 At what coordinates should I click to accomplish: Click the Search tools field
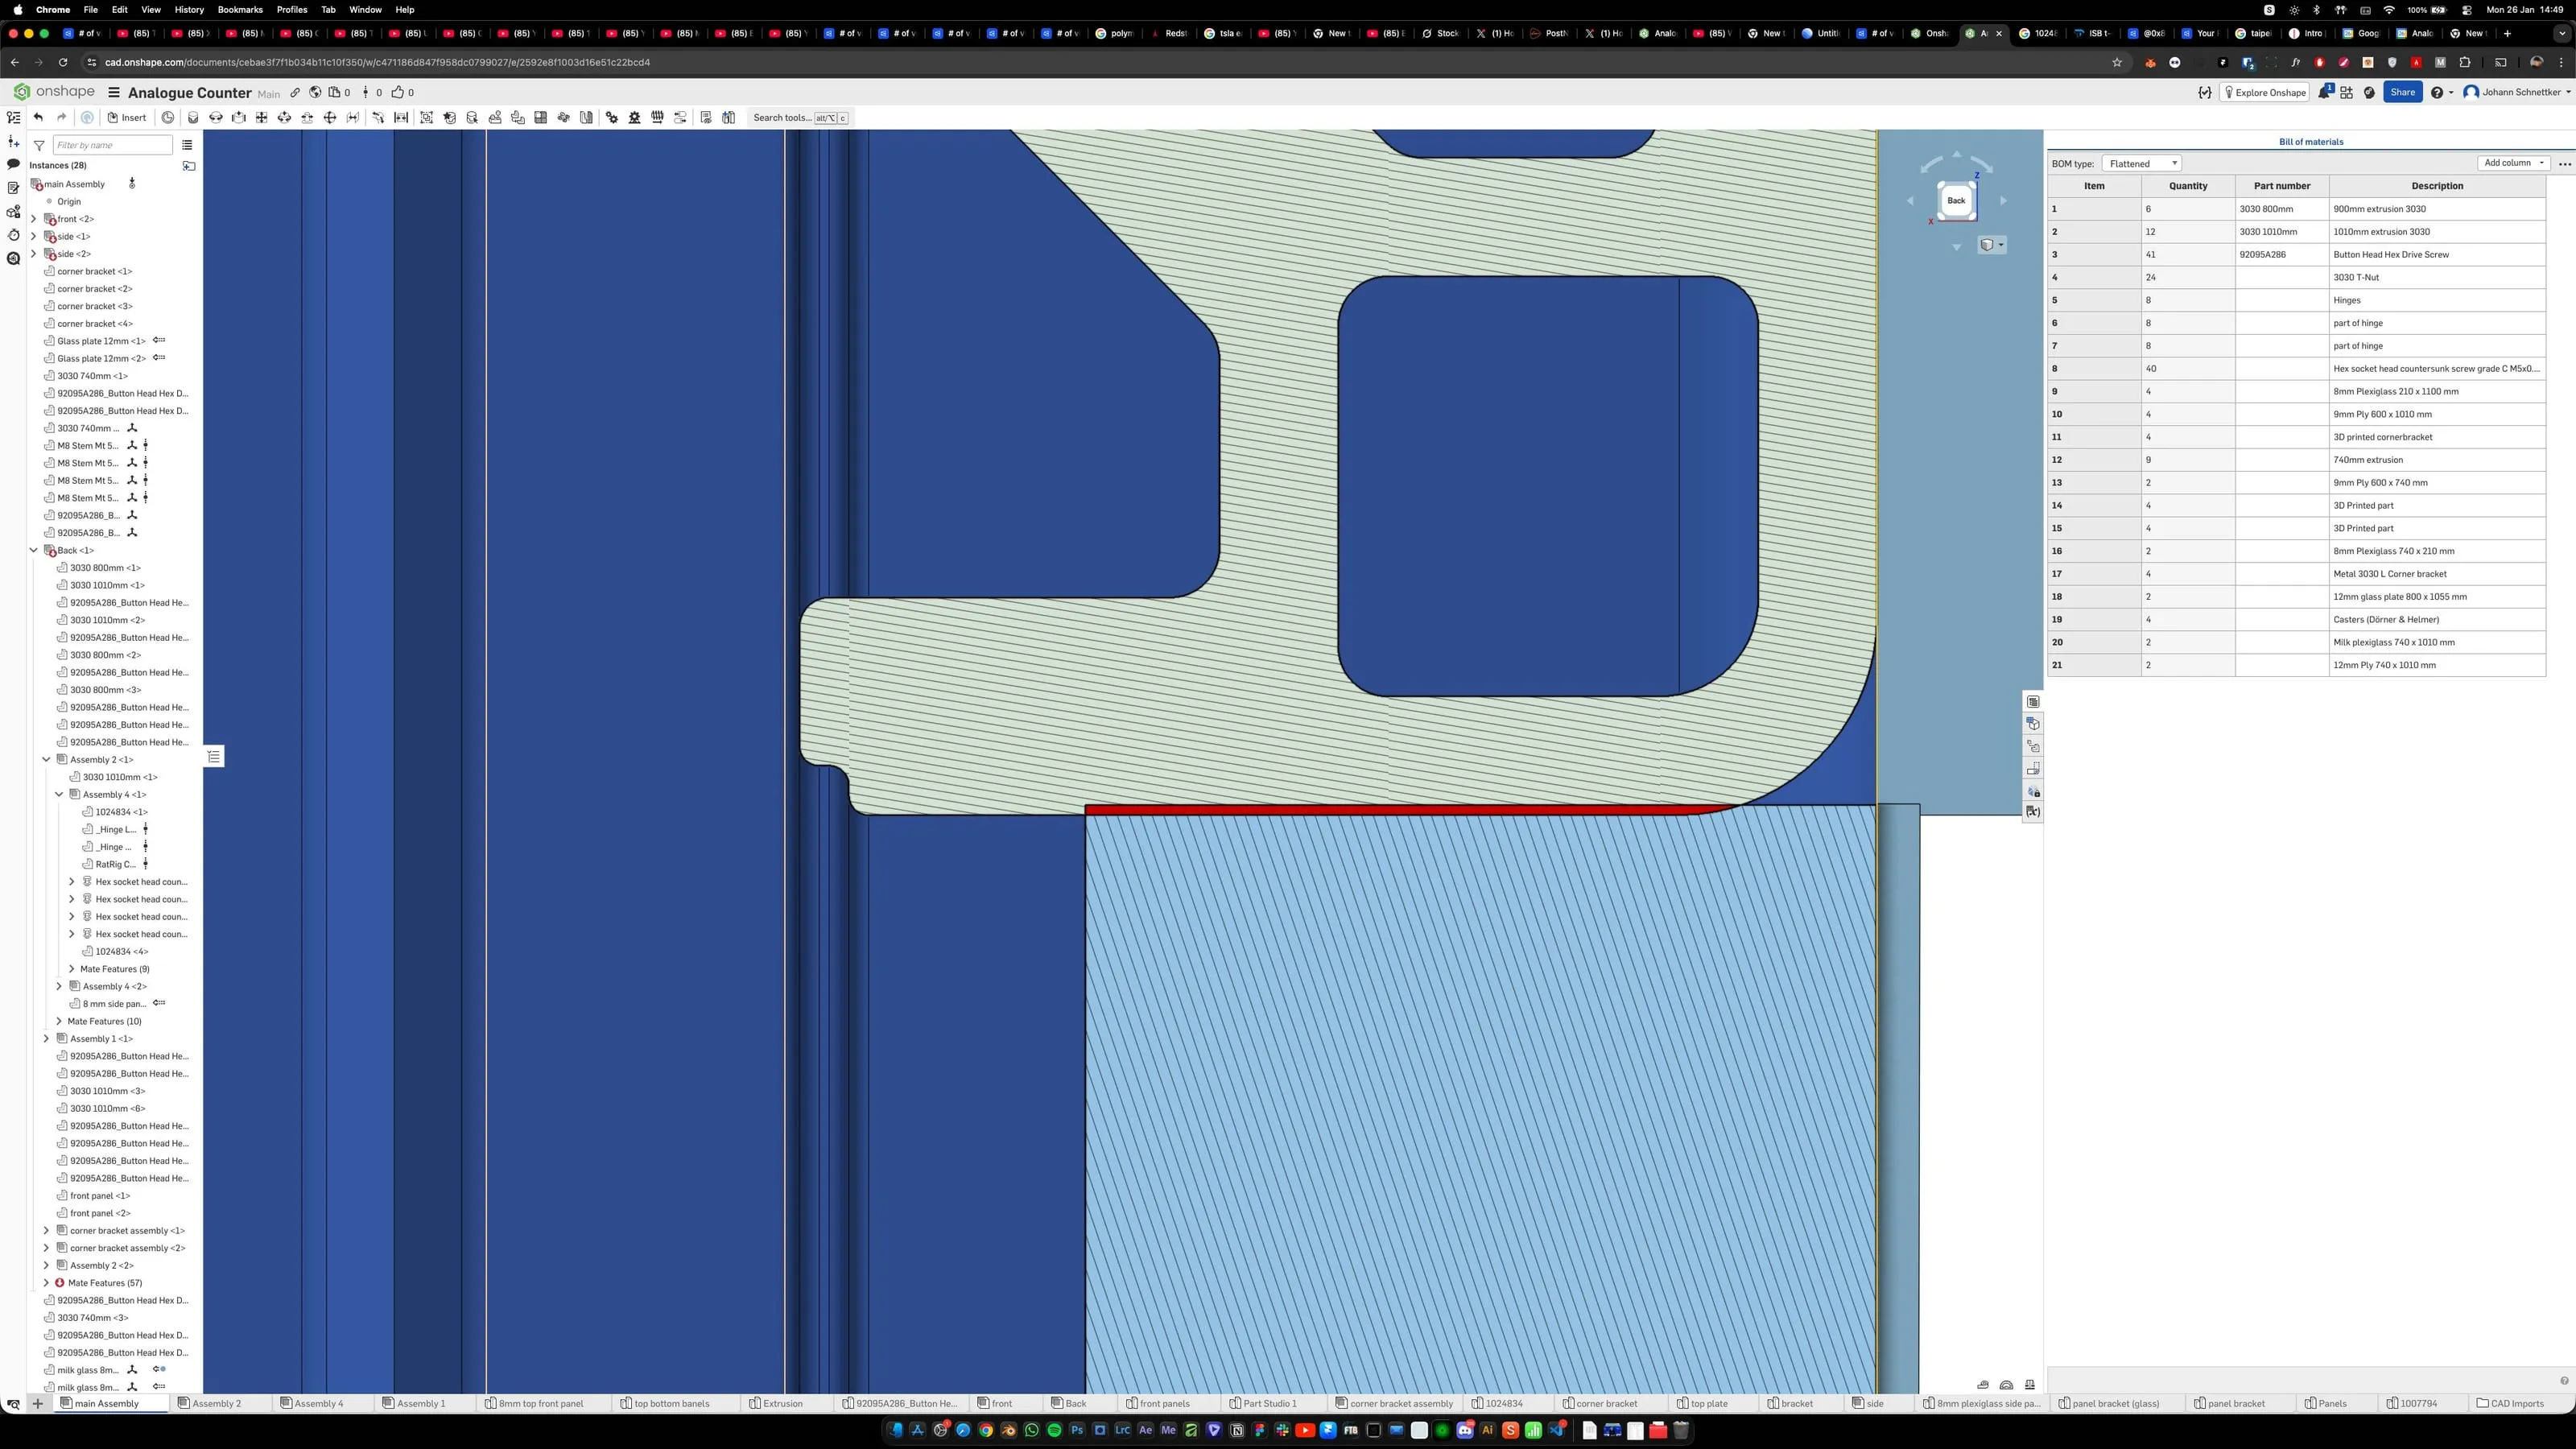coord(800,117)
